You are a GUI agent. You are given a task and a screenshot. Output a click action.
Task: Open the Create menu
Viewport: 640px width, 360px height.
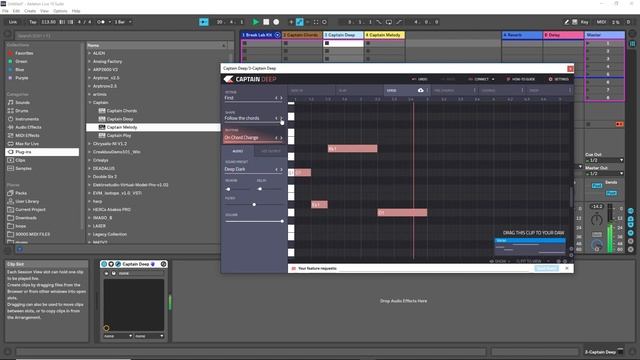click(30, 11)
